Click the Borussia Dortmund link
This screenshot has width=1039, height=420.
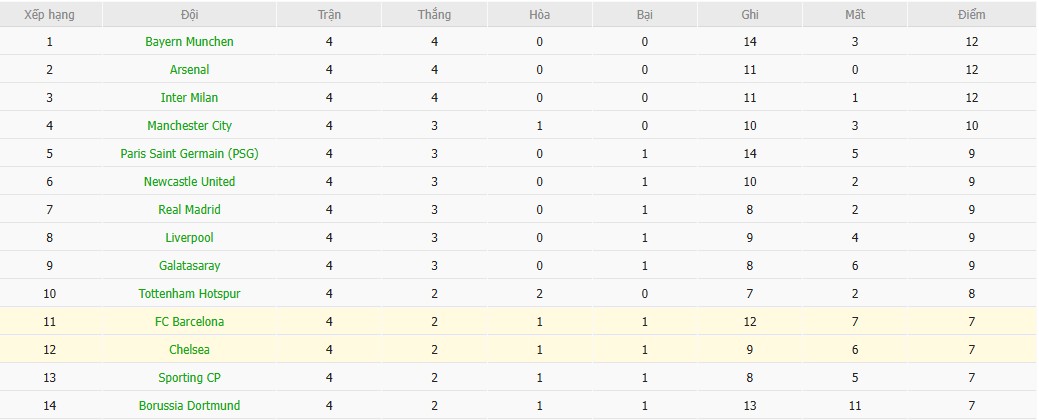[x=189, y=406]
